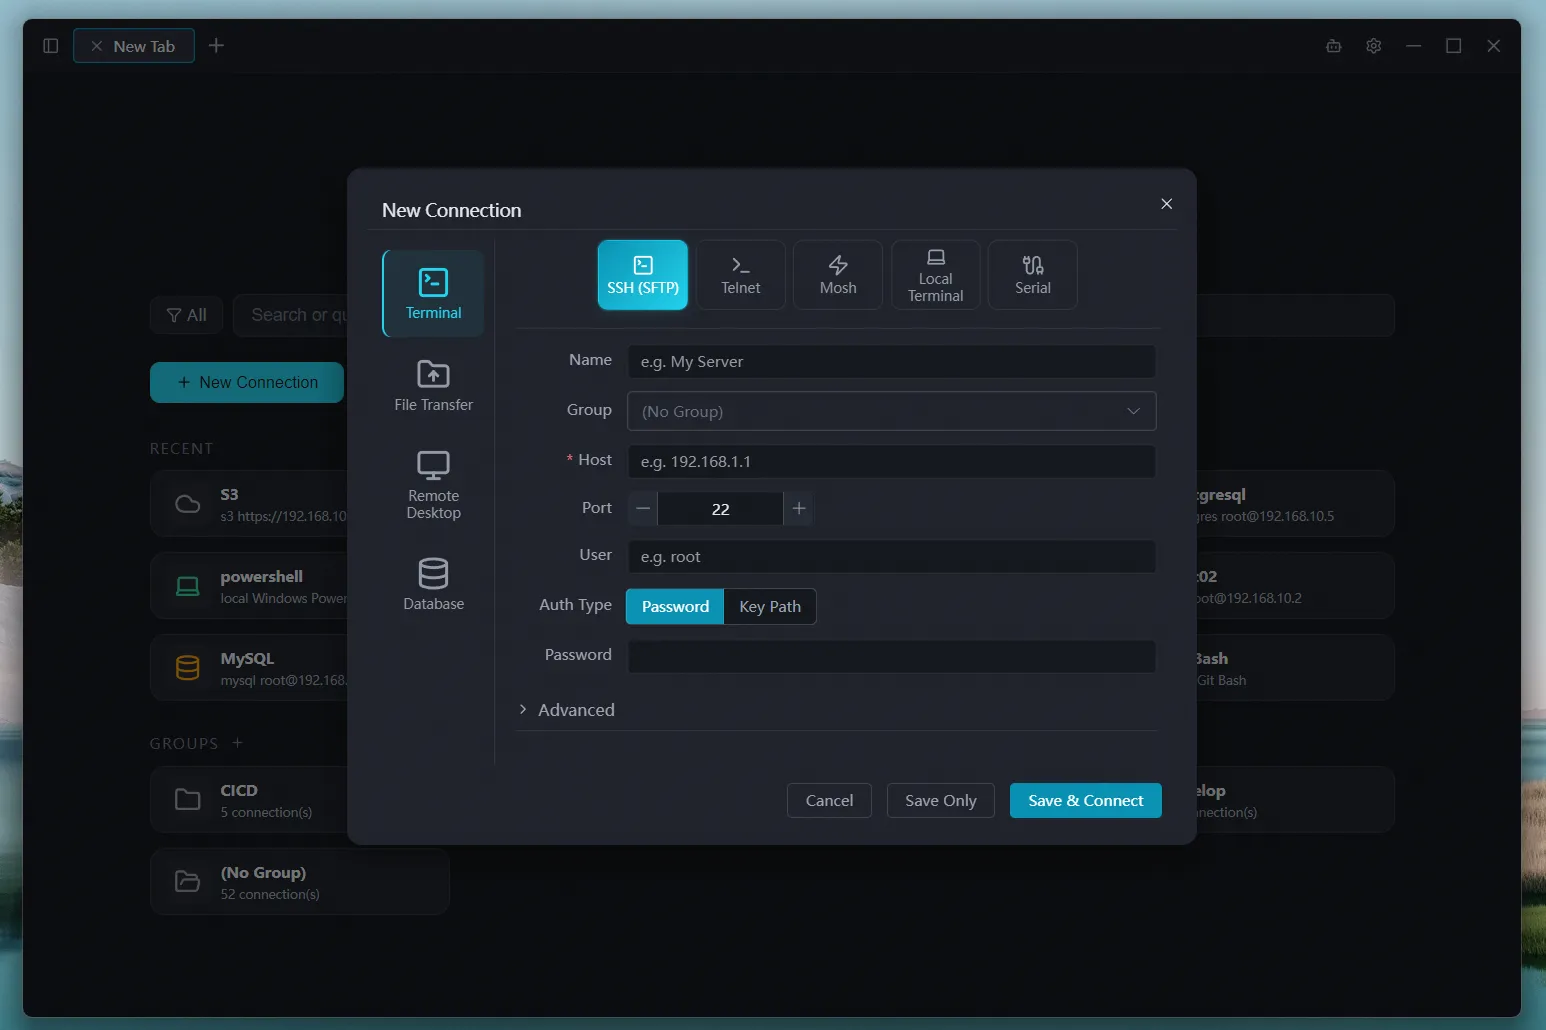Select Local Terminal connection type
1546x1030 pixels.
tap(935, 275)
